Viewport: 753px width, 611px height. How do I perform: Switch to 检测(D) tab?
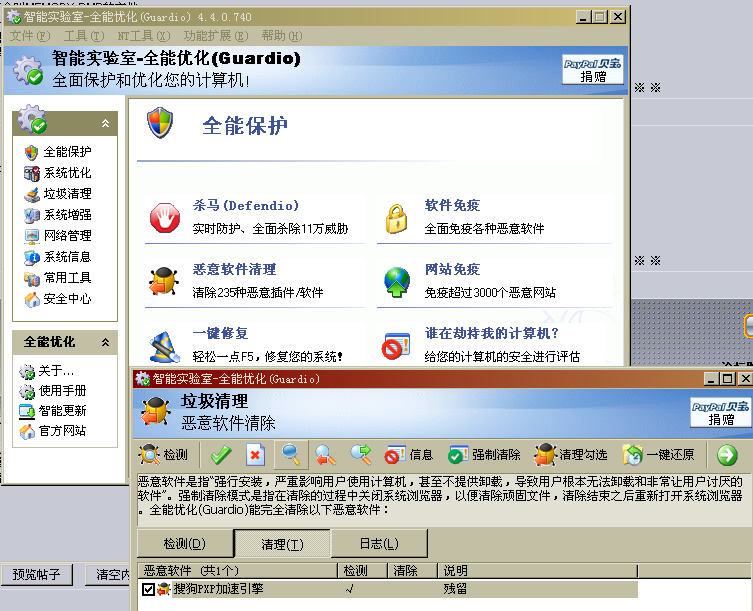[x=185, y=544]
